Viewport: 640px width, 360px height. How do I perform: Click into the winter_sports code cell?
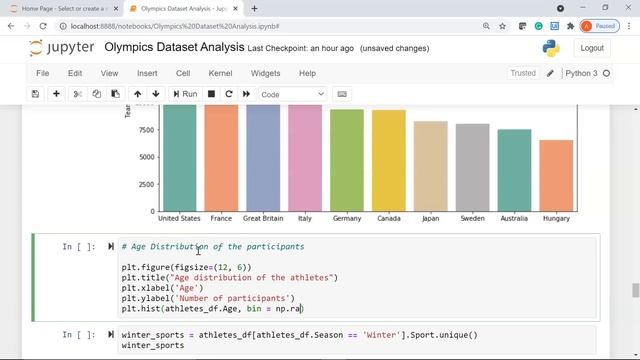click(x=356, y=340)
